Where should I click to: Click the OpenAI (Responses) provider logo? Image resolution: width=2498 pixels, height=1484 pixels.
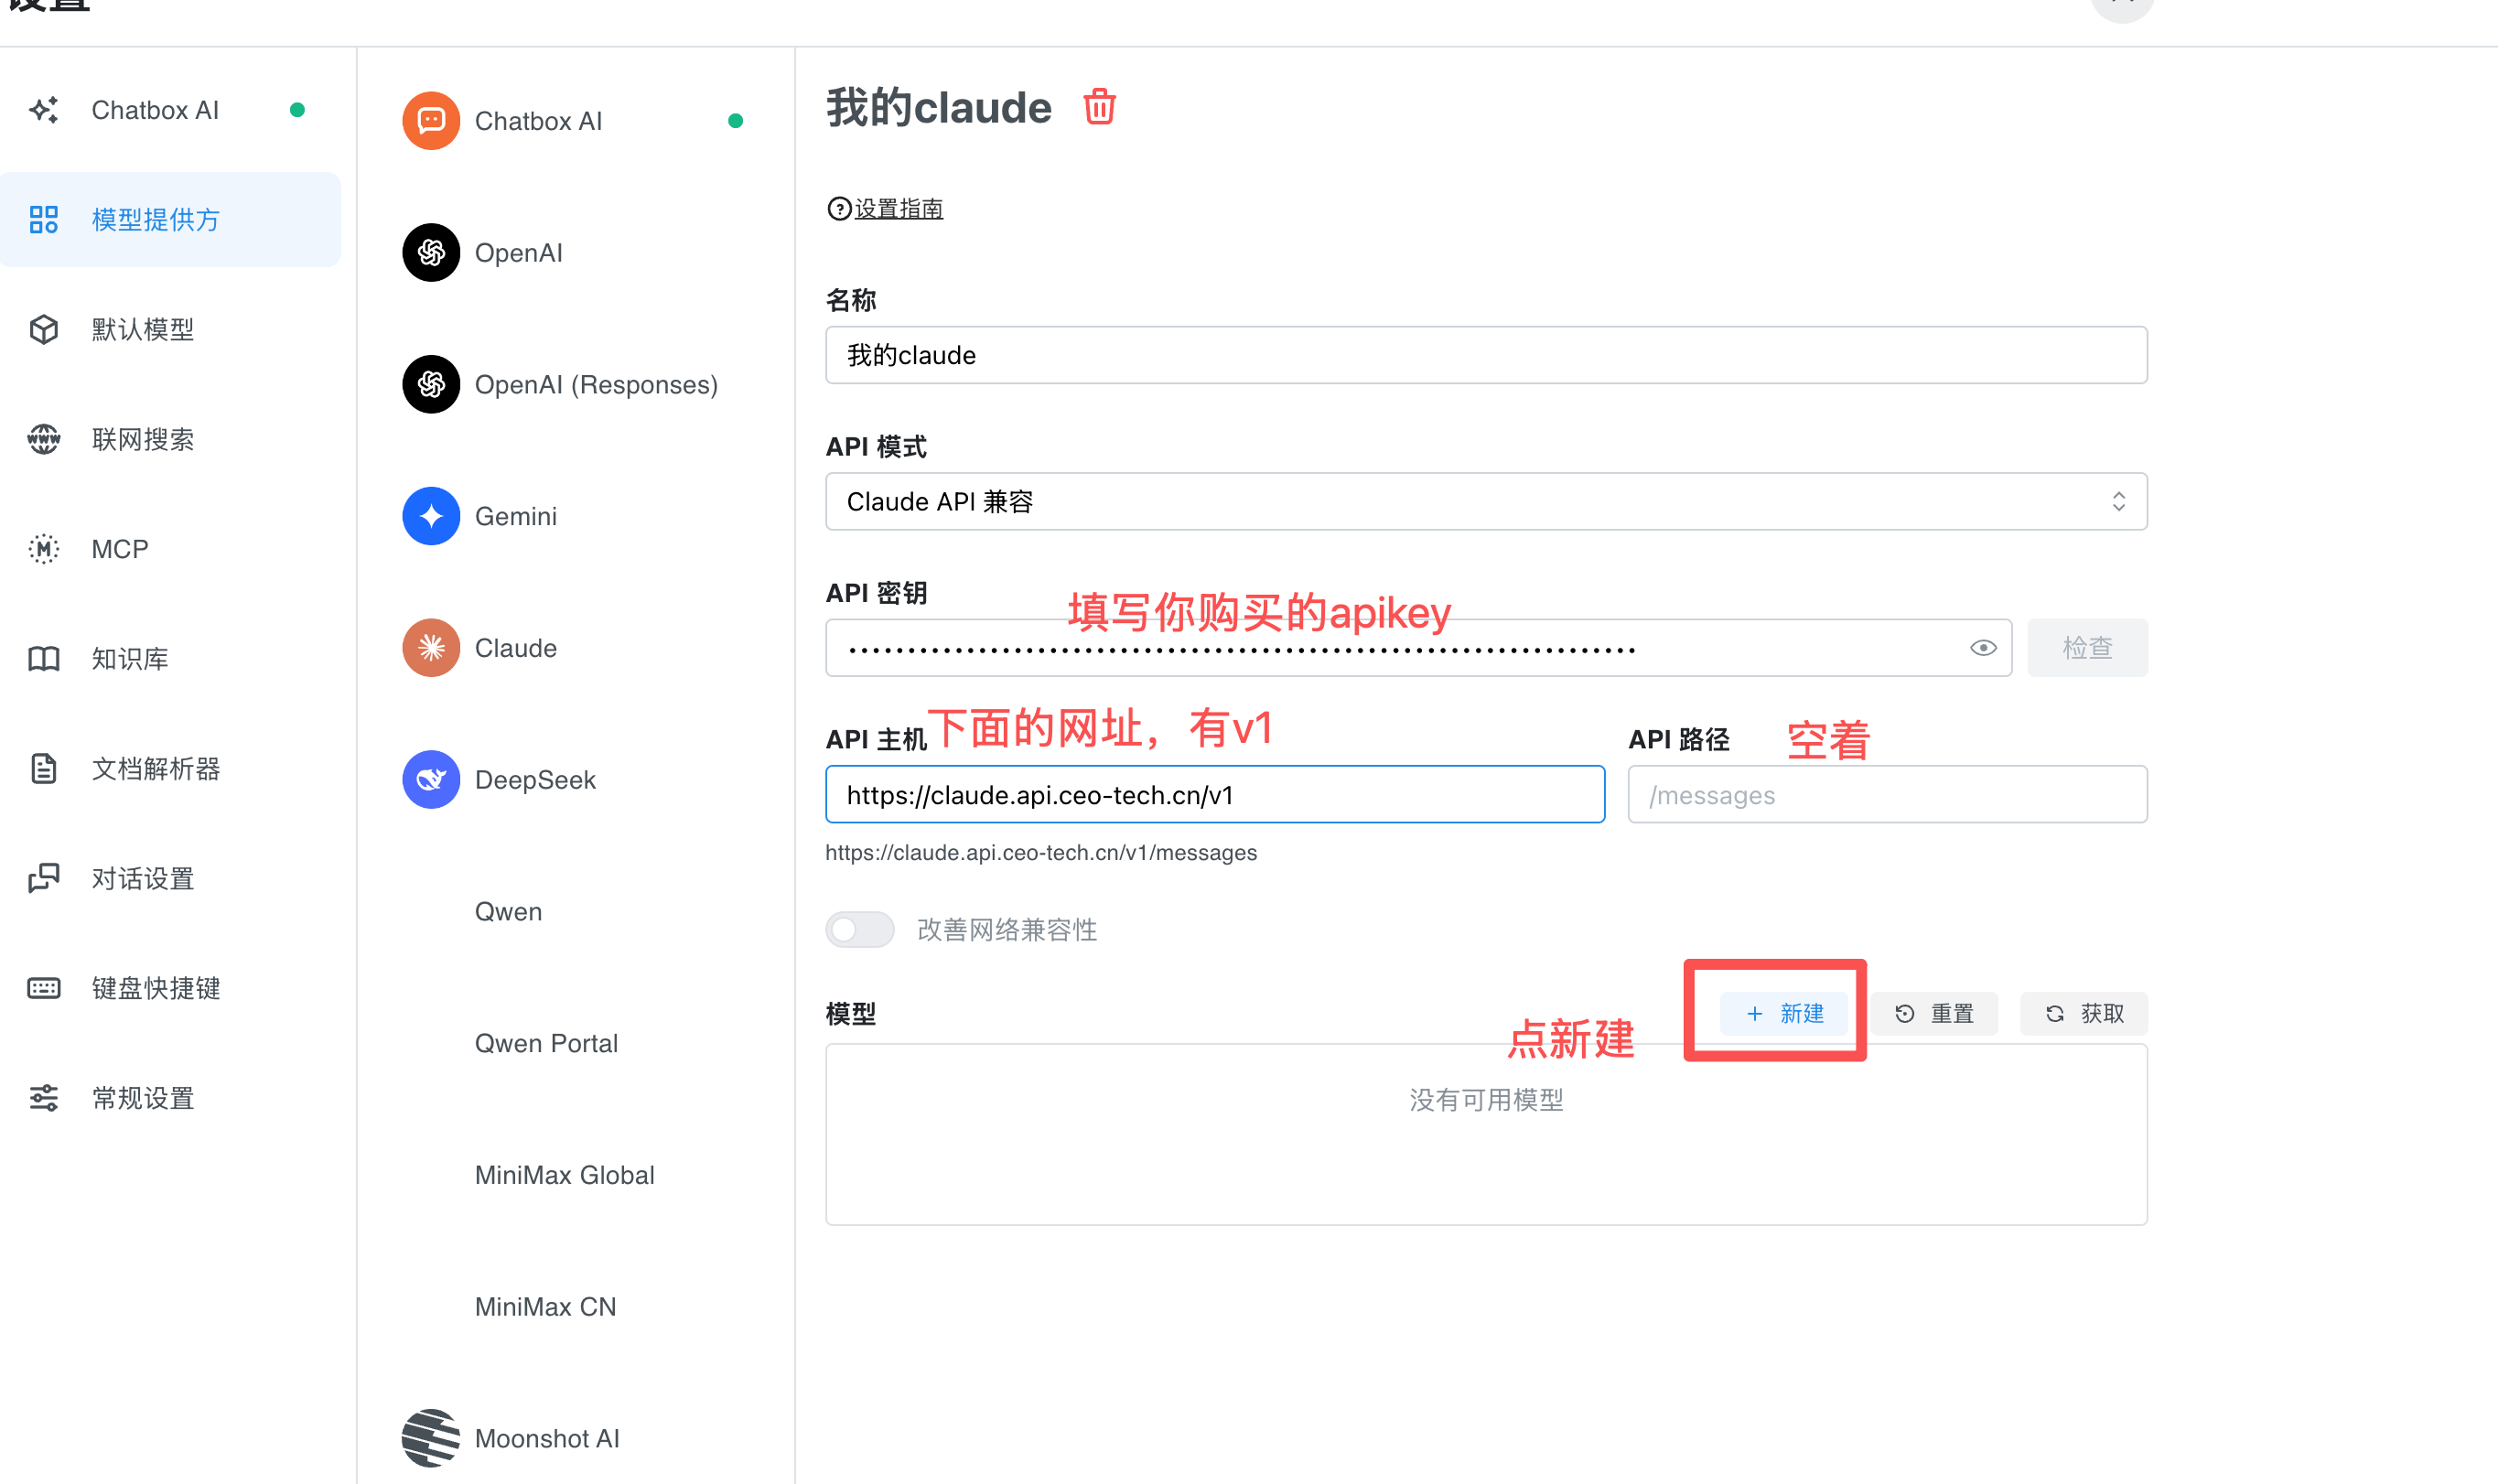(x=431, y=384)
